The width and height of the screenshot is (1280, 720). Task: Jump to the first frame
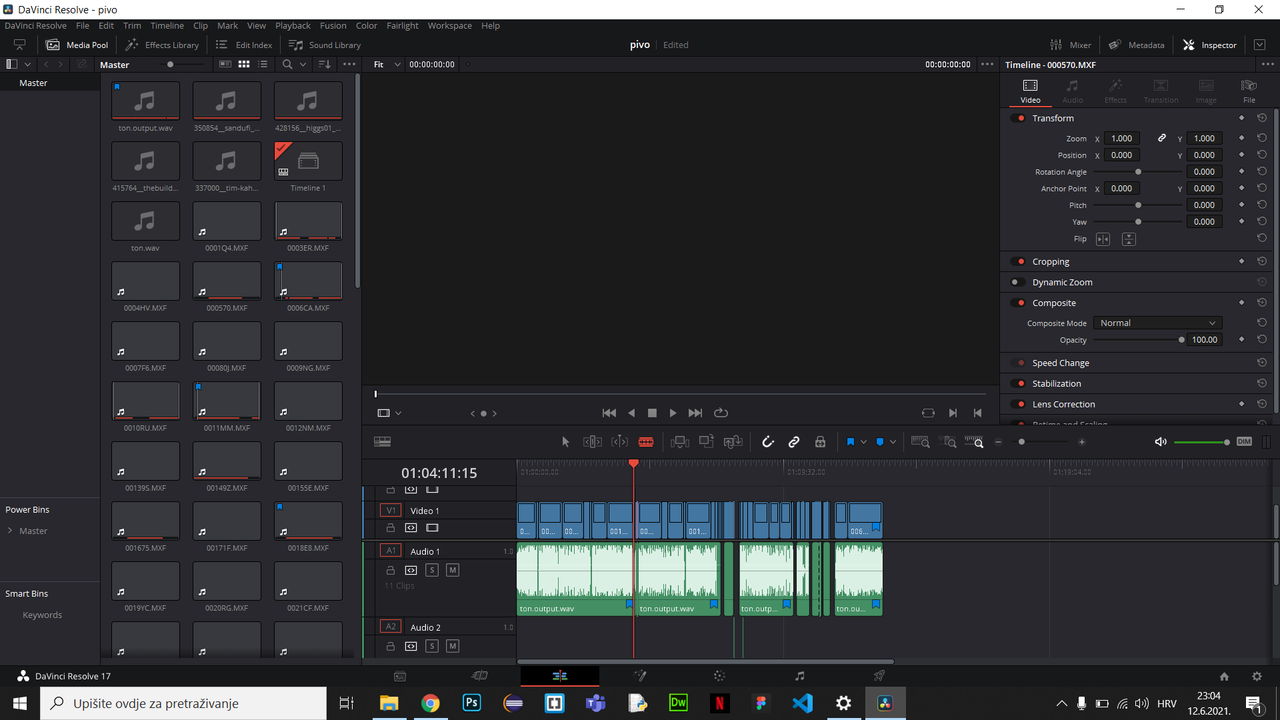609,413
